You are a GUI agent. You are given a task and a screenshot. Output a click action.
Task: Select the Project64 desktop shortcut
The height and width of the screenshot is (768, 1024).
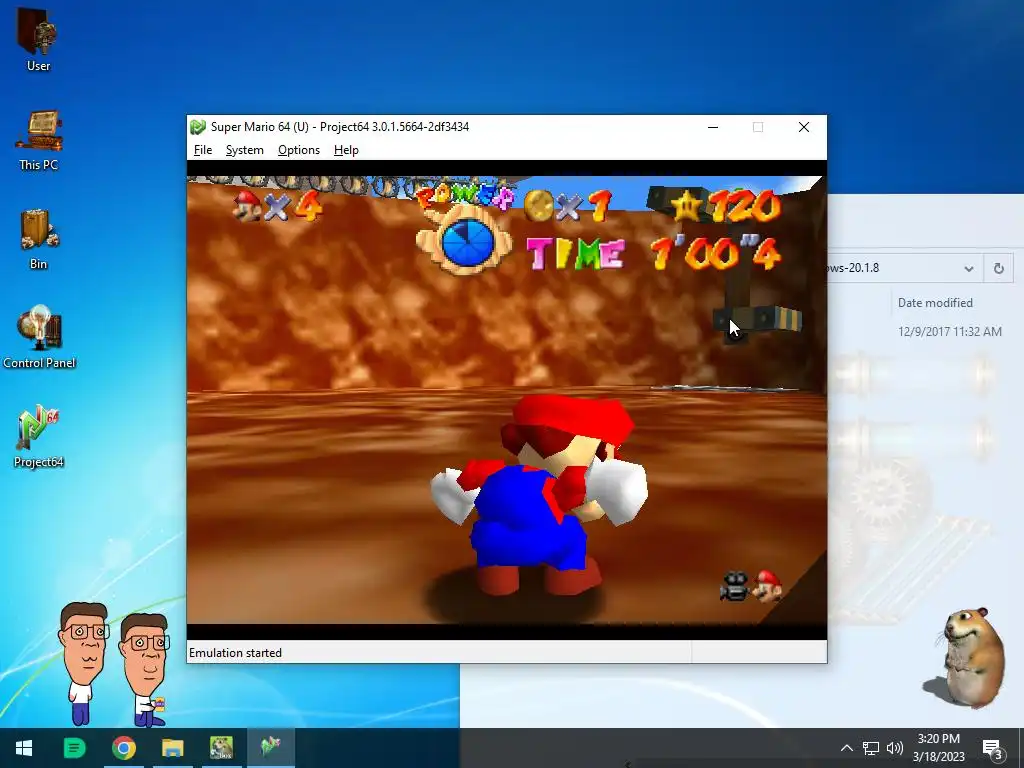coord(39,436)
